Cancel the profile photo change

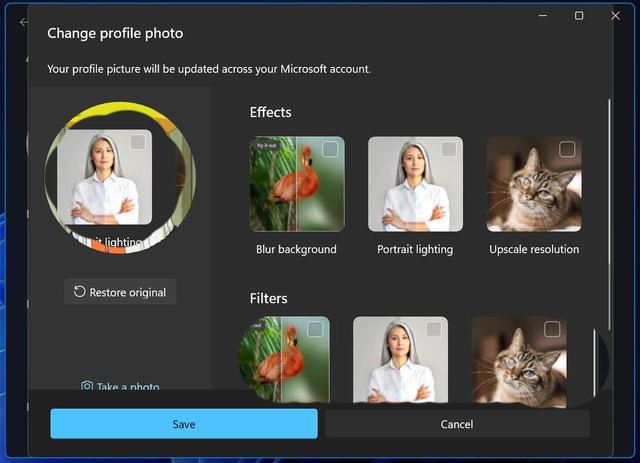(x=457, y=424)
